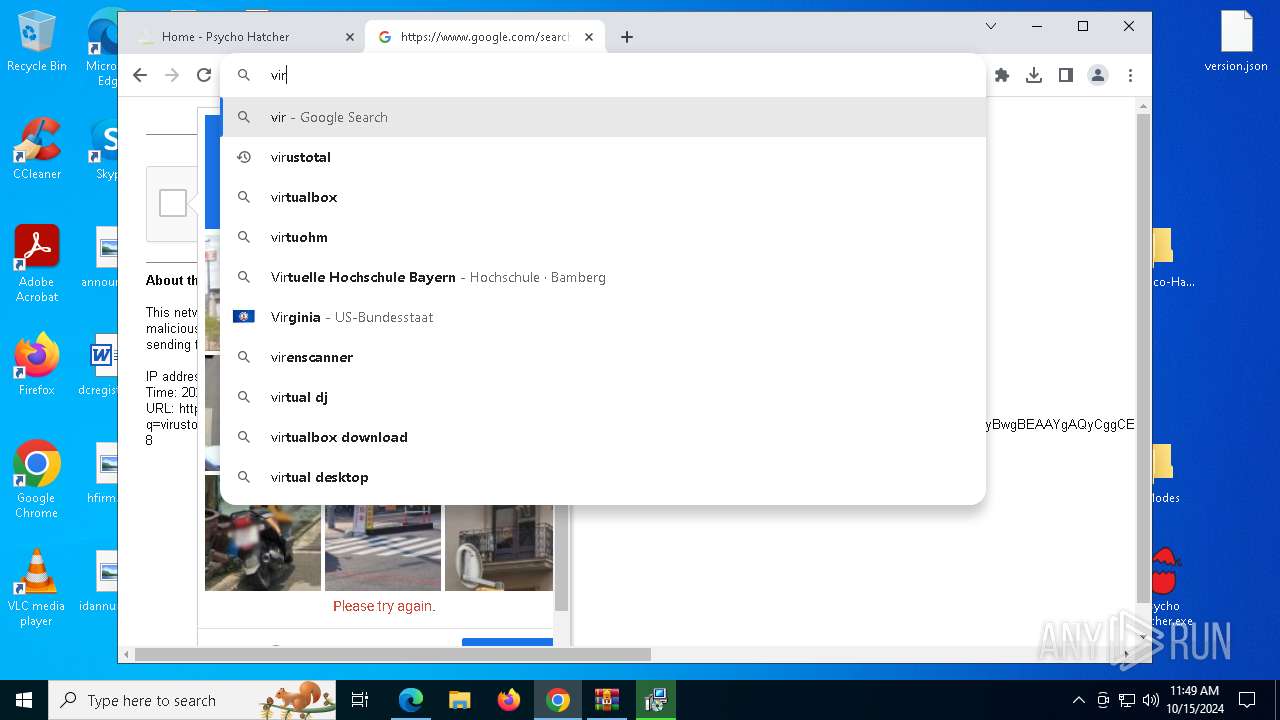Image resolution: width=1280 pixels, height=720 pixels.
Task: Toggle the Chrome side panel icon
Action: [x=1066, y=75]
